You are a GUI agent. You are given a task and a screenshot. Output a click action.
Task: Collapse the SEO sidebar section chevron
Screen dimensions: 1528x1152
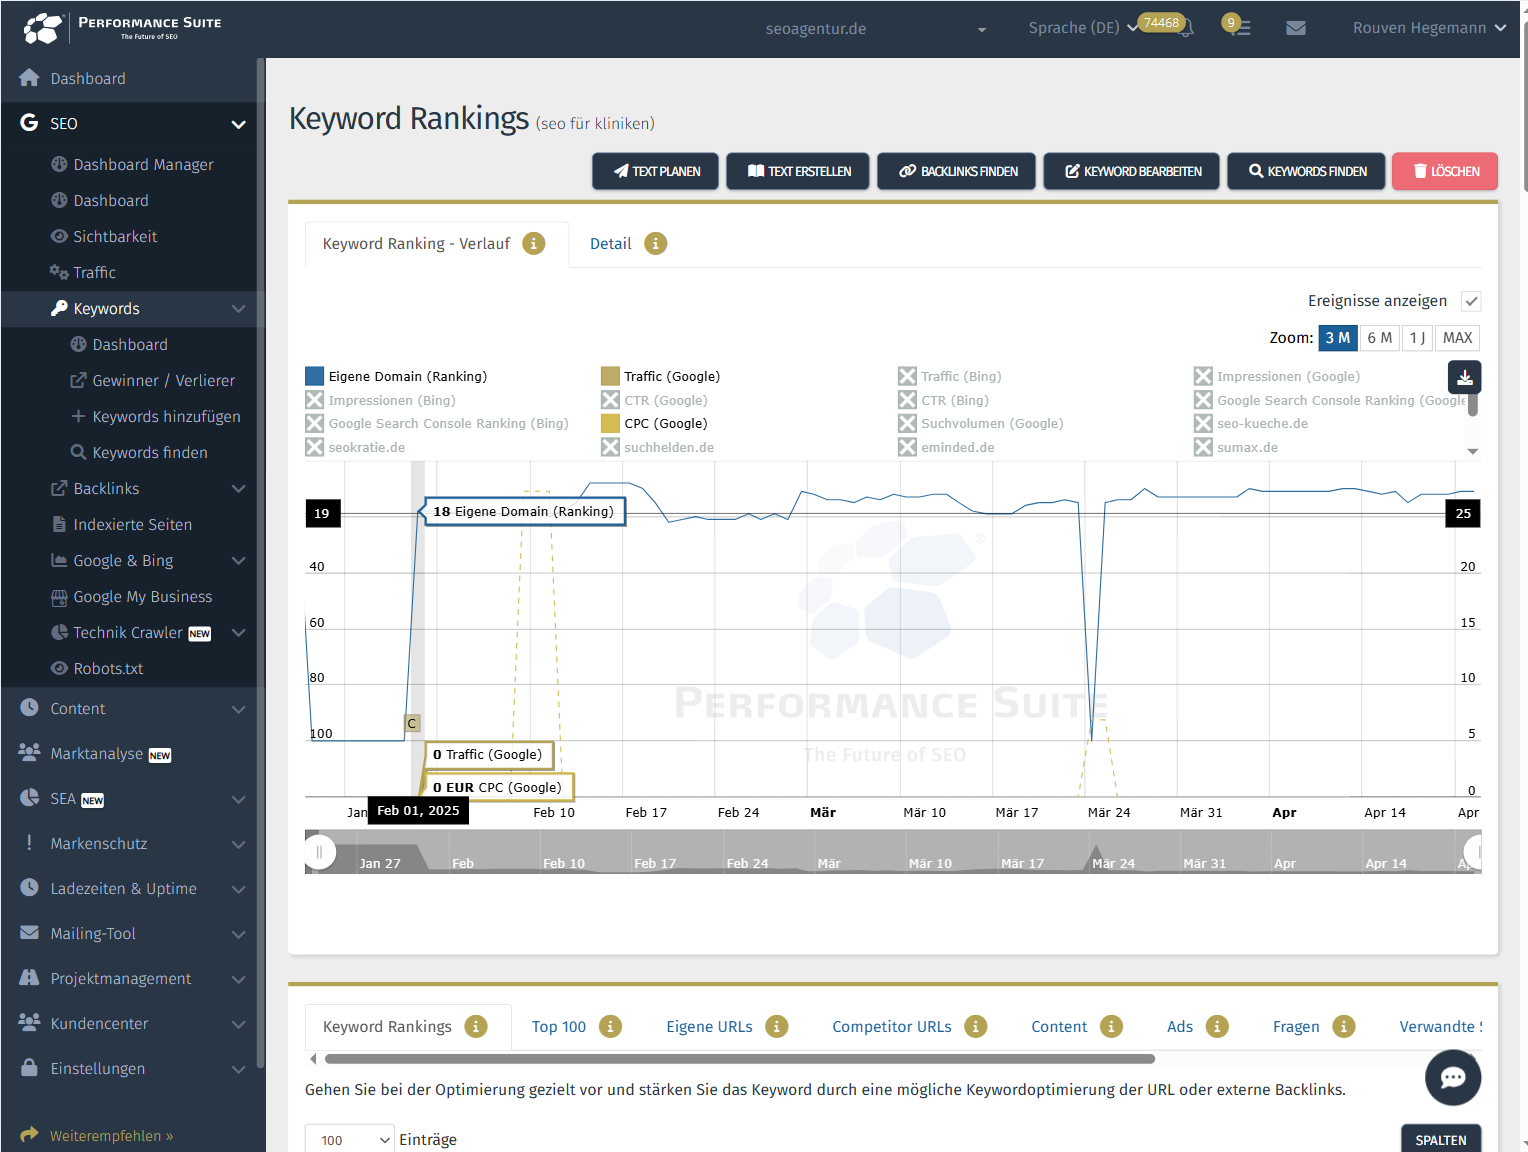click(238, 124)
